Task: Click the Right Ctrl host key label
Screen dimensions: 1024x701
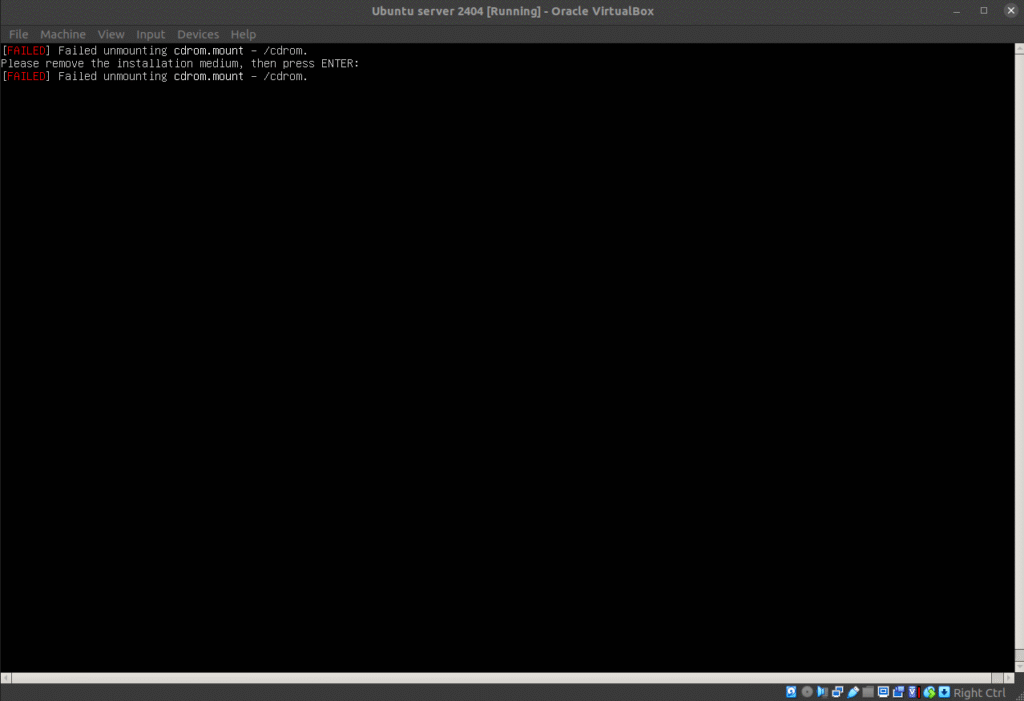Action: tap(979, 693)
